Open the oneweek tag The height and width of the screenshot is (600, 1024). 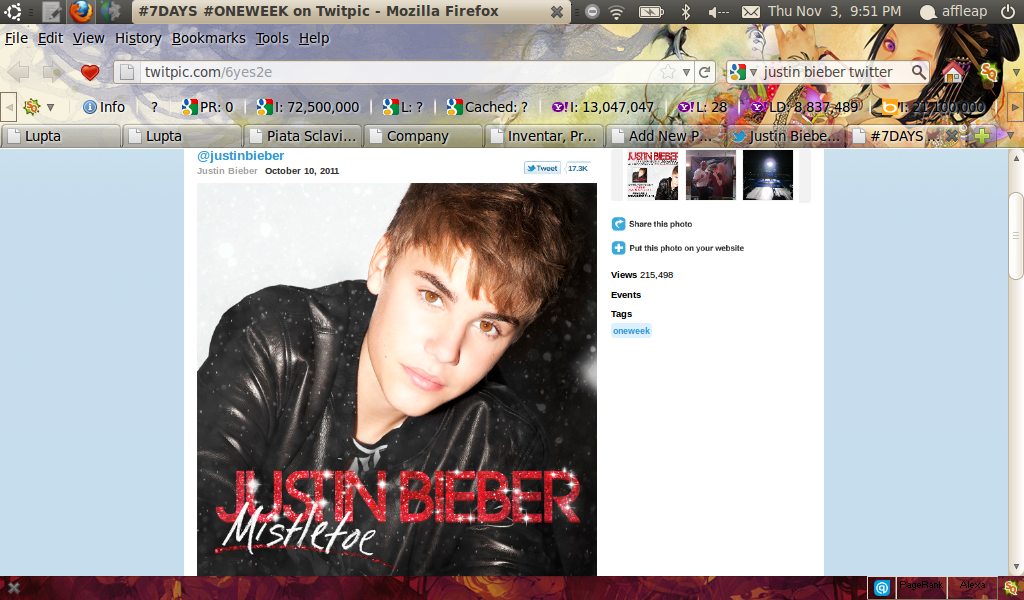[632, 331]
